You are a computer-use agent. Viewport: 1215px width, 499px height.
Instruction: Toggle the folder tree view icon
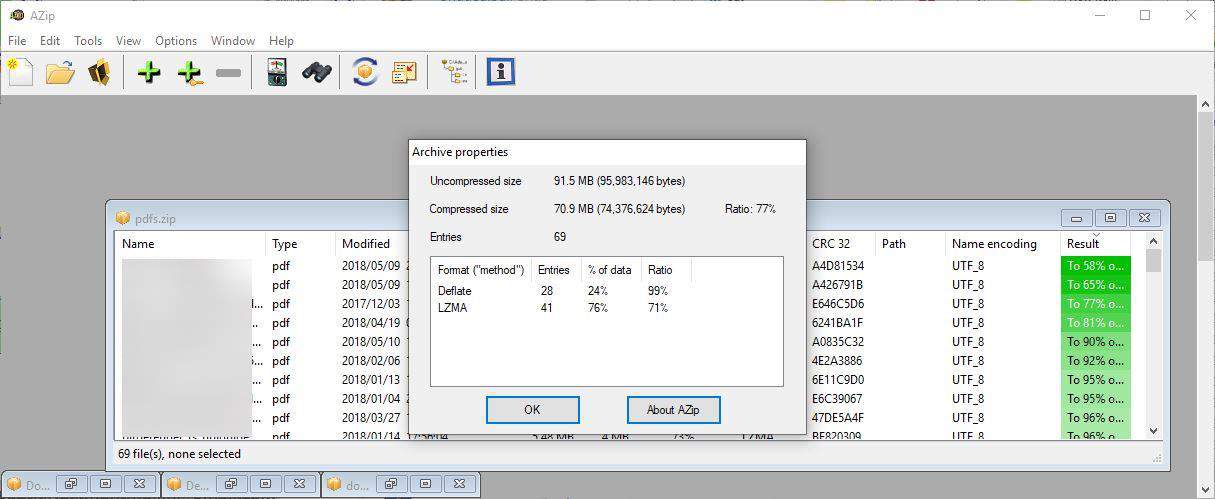pyautogui.click(x=454, y=72)
